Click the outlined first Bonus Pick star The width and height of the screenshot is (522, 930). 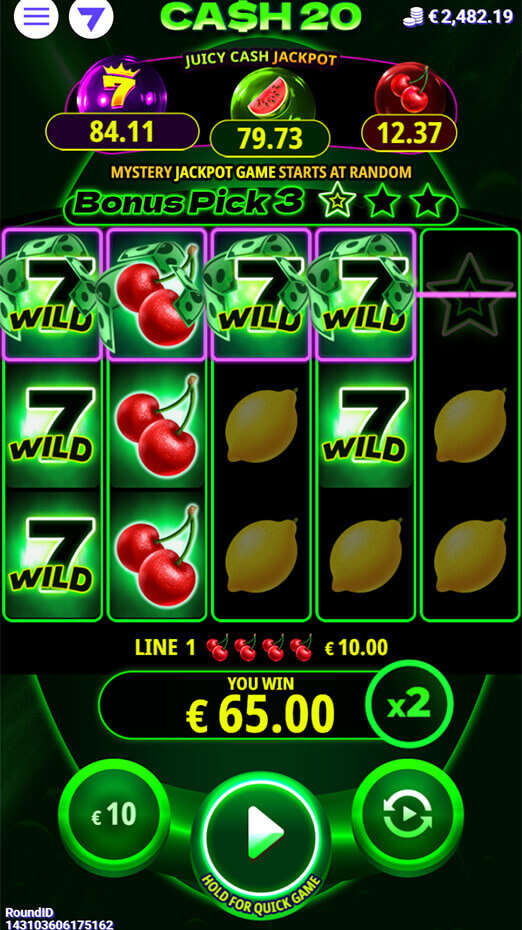click(x=337, y=202)
